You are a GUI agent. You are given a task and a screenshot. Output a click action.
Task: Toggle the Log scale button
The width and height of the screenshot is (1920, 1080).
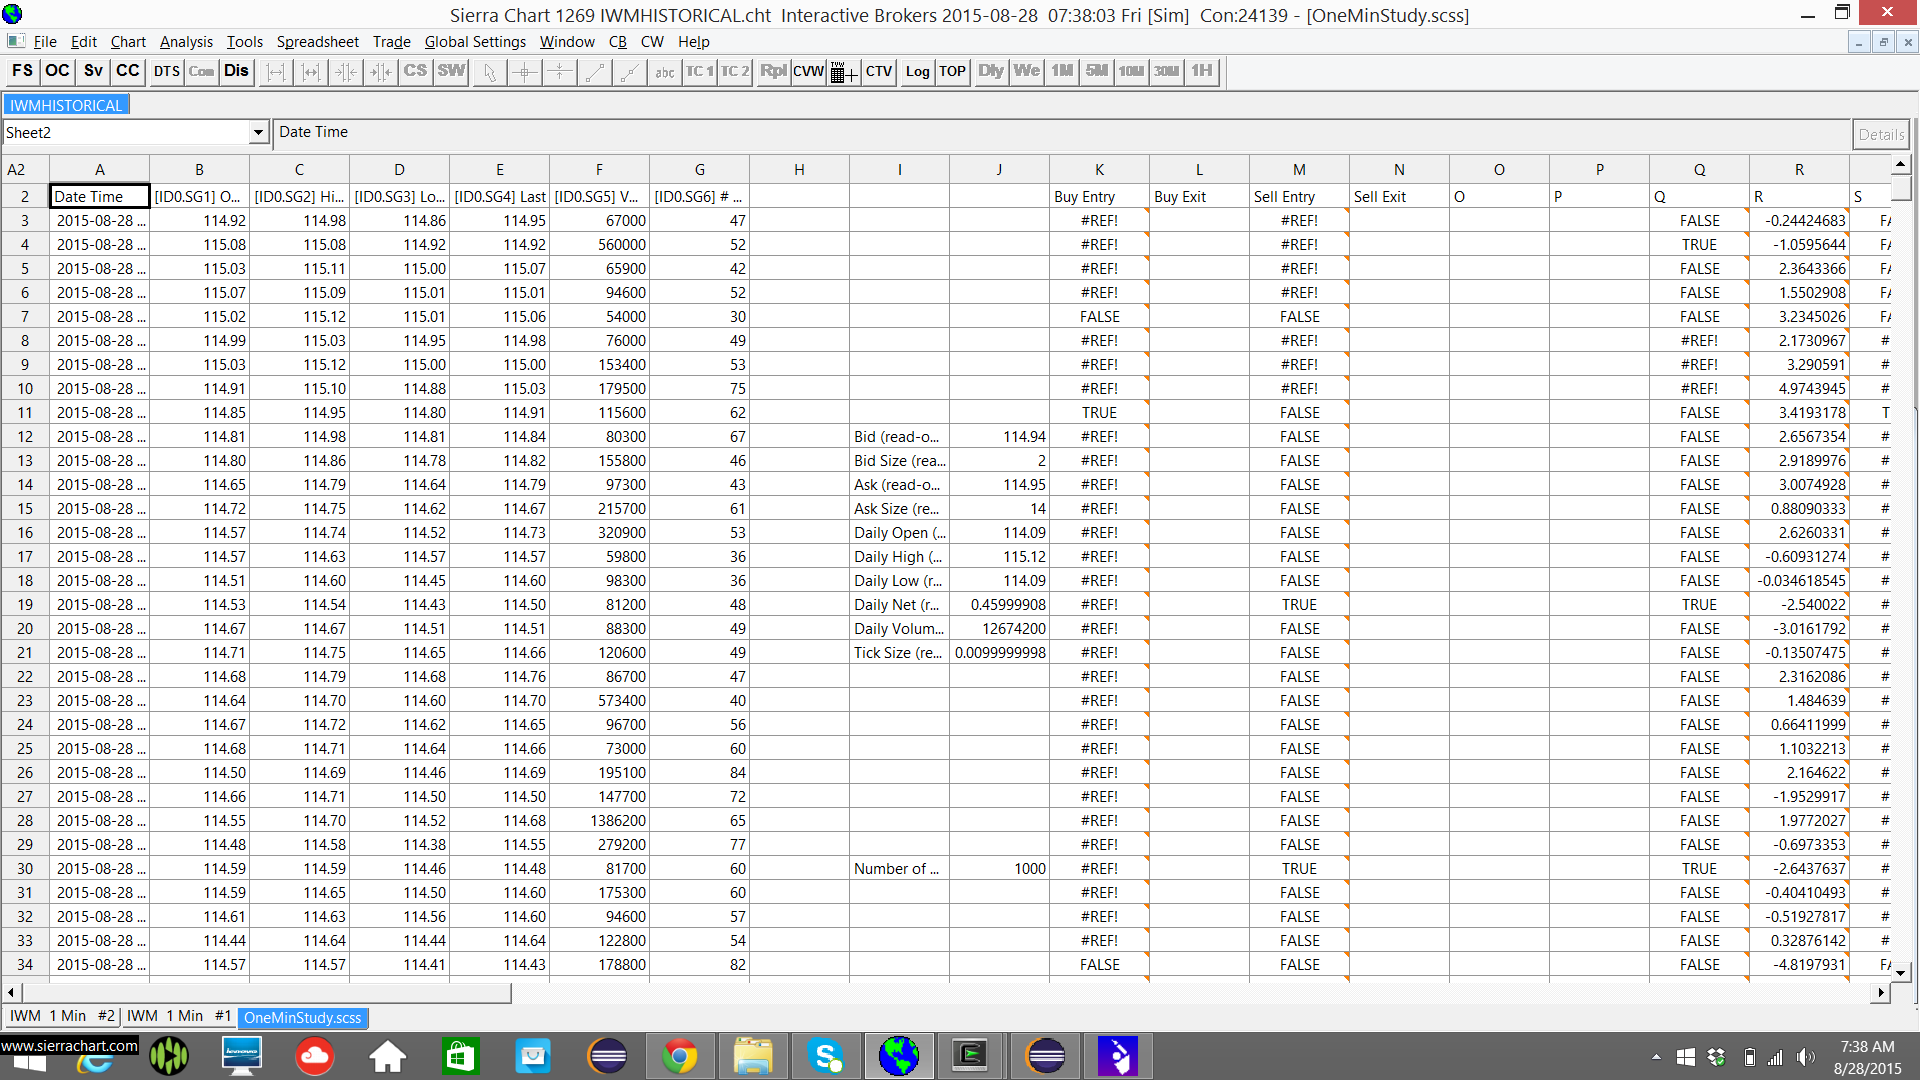(x=917, y=71)
